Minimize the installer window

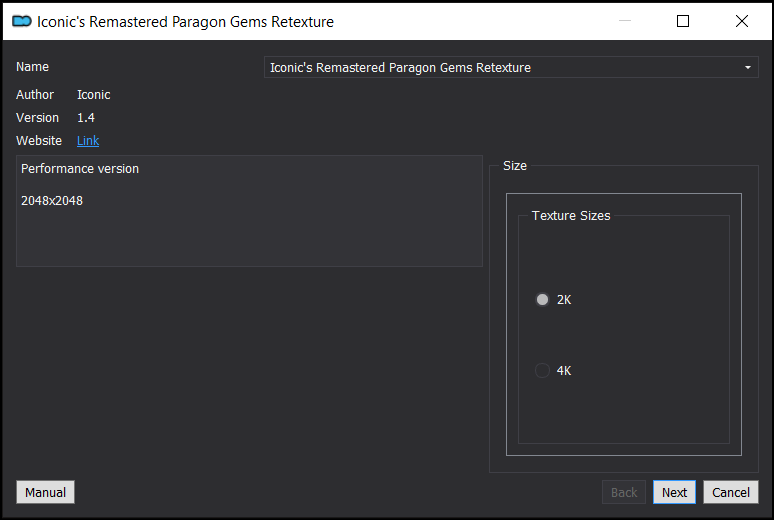(x=625, y=21)
